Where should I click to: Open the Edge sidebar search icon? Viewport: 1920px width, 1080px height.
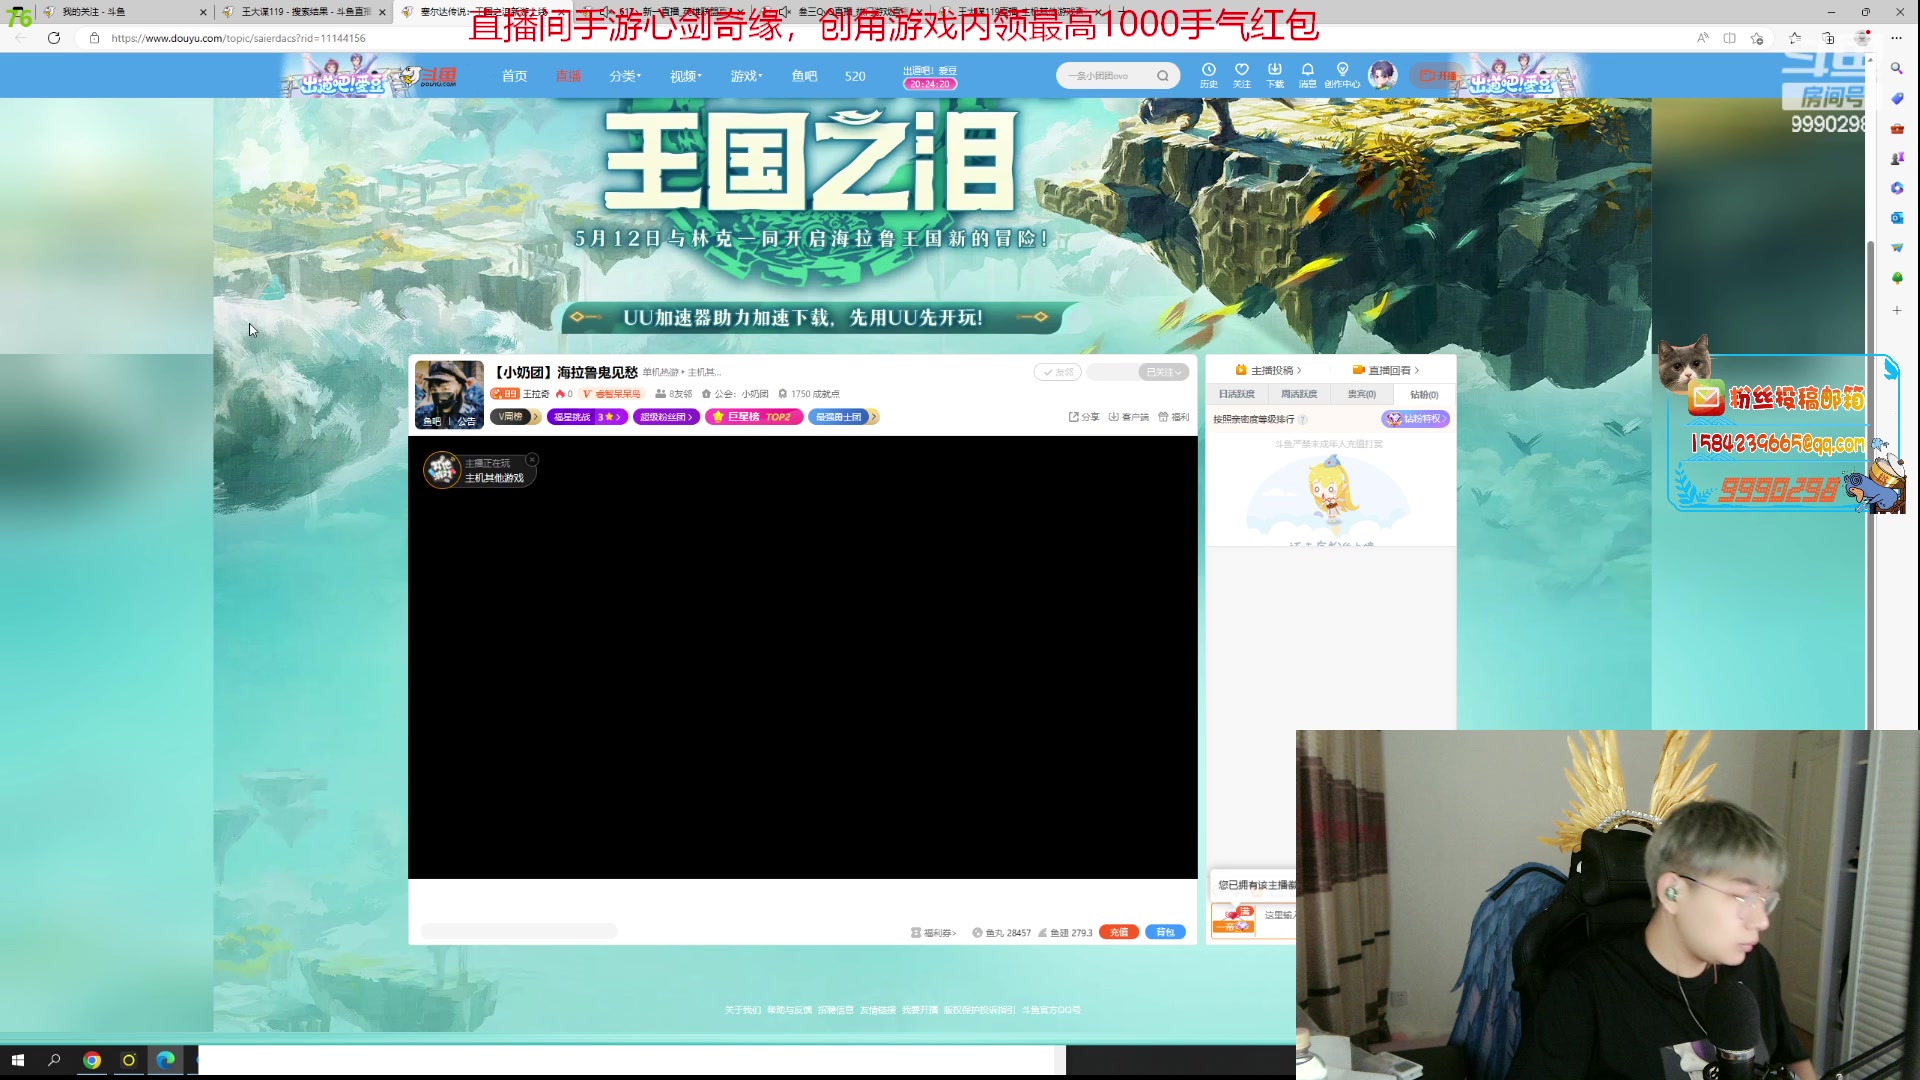tap(1896, 69)
